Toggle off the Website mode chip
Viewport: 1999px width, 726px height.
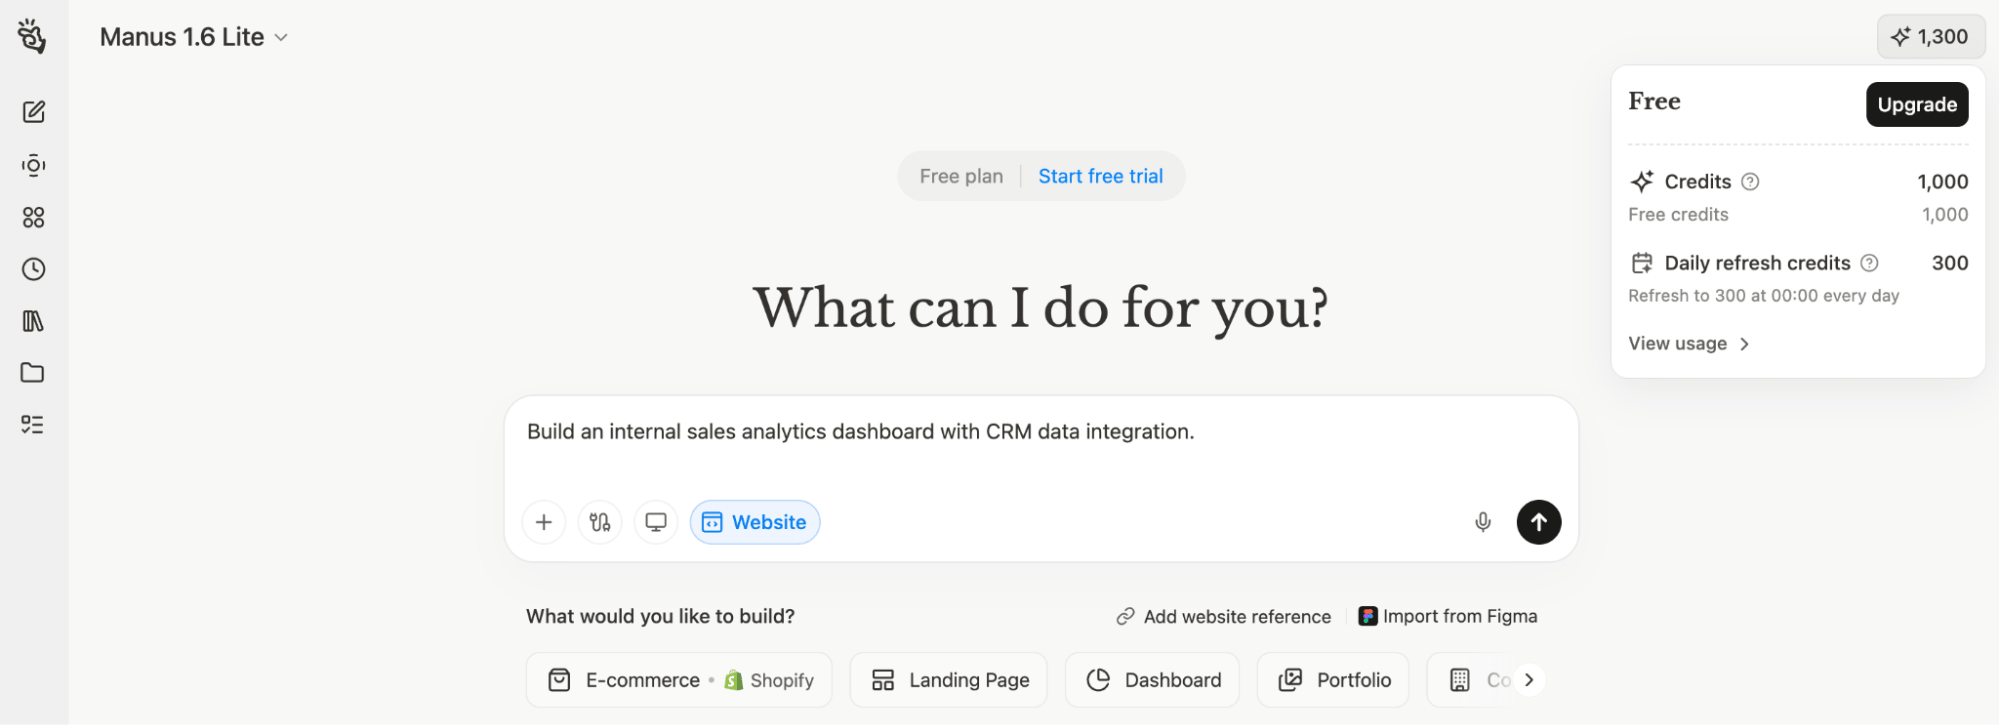[755, 522]
